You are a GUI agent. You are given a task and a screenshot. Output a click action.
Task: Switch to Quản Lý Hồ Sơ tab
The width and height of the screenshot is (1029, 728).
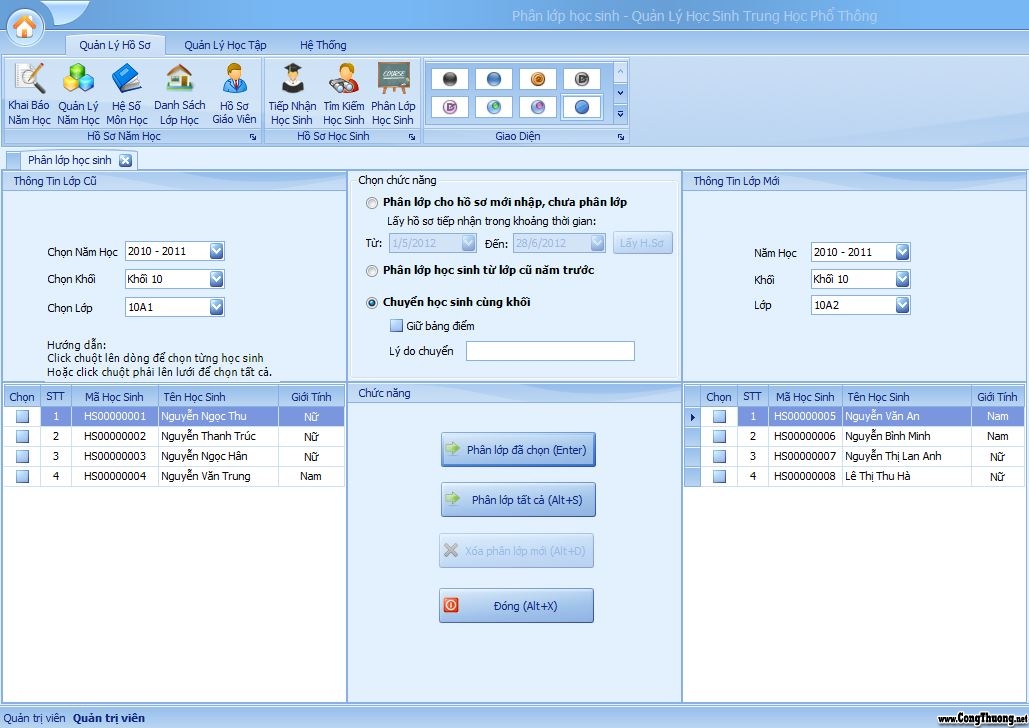pyautogui.click(x=115, y=45)
